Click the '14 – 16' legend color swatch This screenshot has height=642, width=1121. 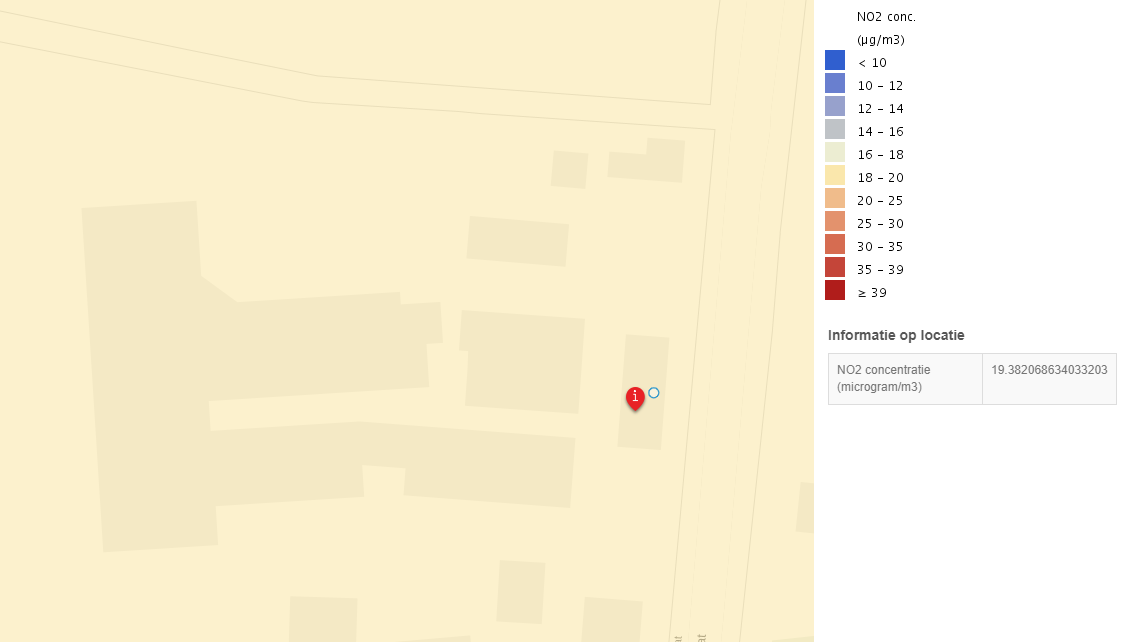835,129
